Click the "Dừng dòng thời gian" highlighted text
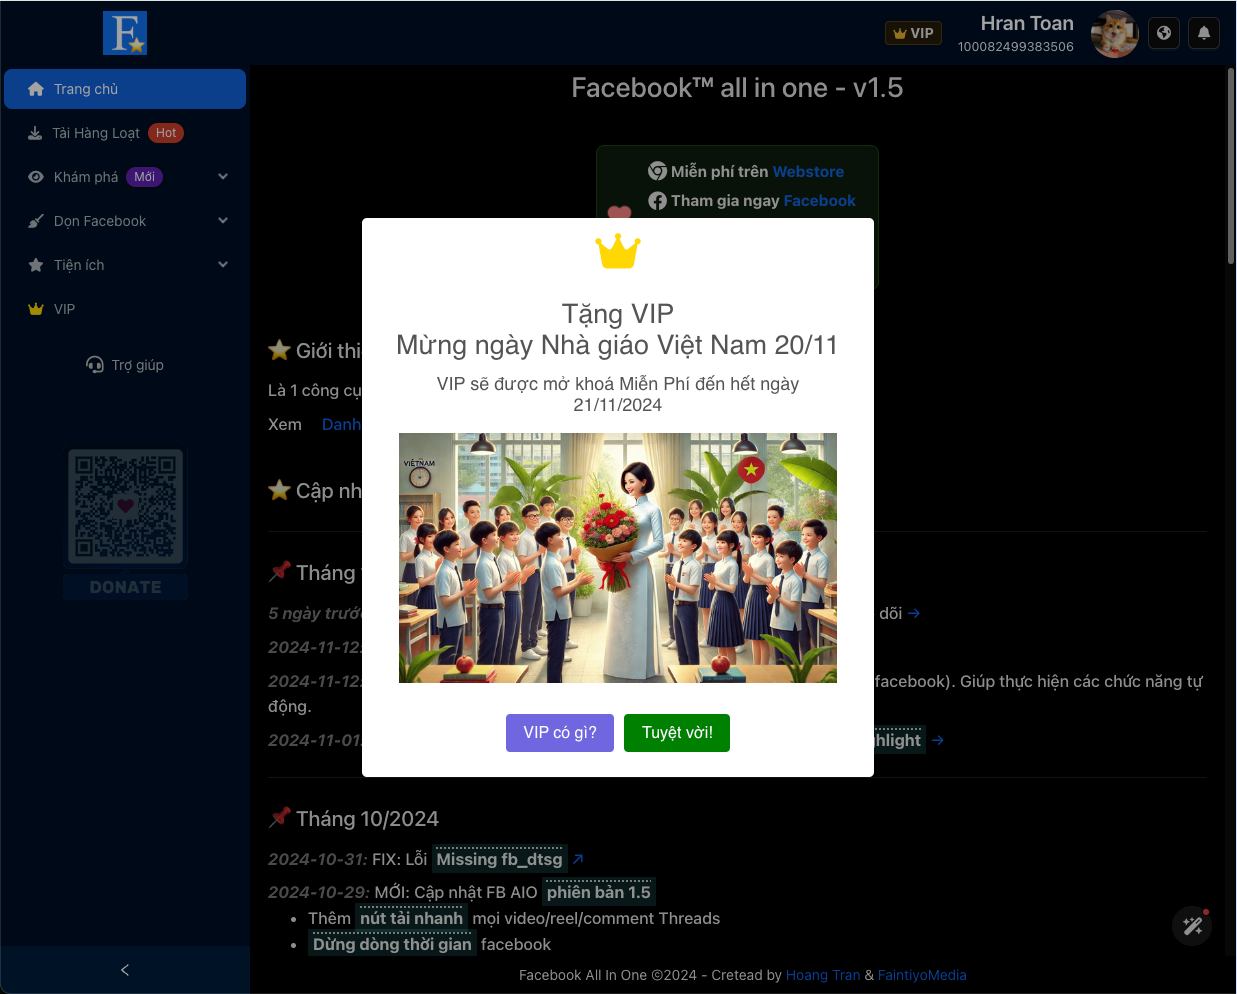This screenshot has width=1237, height=994. tap(392, 944)
